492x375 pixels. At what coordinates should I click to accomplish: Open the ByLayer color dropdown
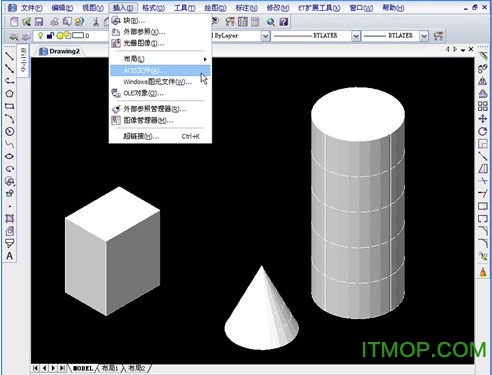265,36
